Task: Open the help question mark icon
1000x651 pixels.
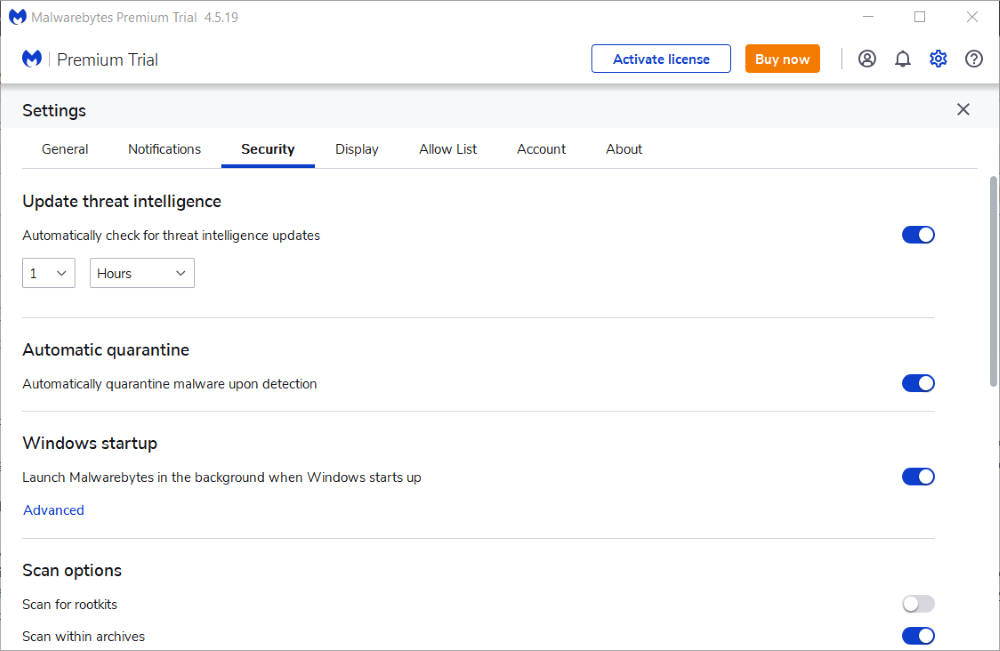Action: [x=974, y=59]
